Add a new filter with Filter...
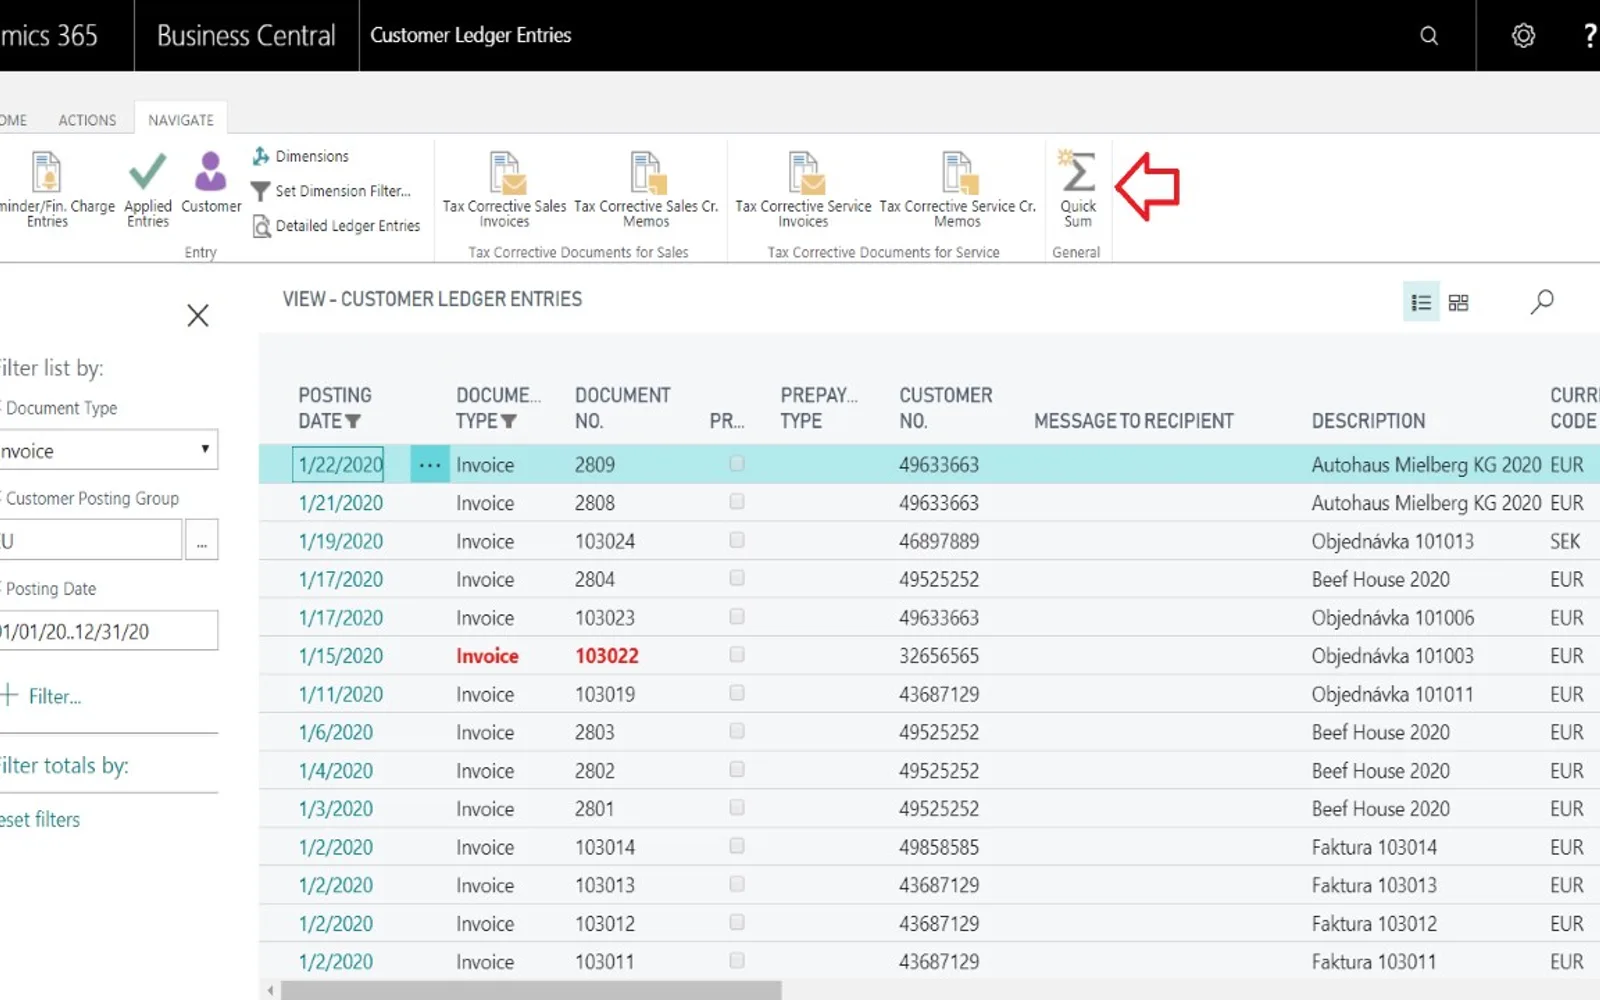This screenshot has height=1000, width=1600. [x=42, y=696]
